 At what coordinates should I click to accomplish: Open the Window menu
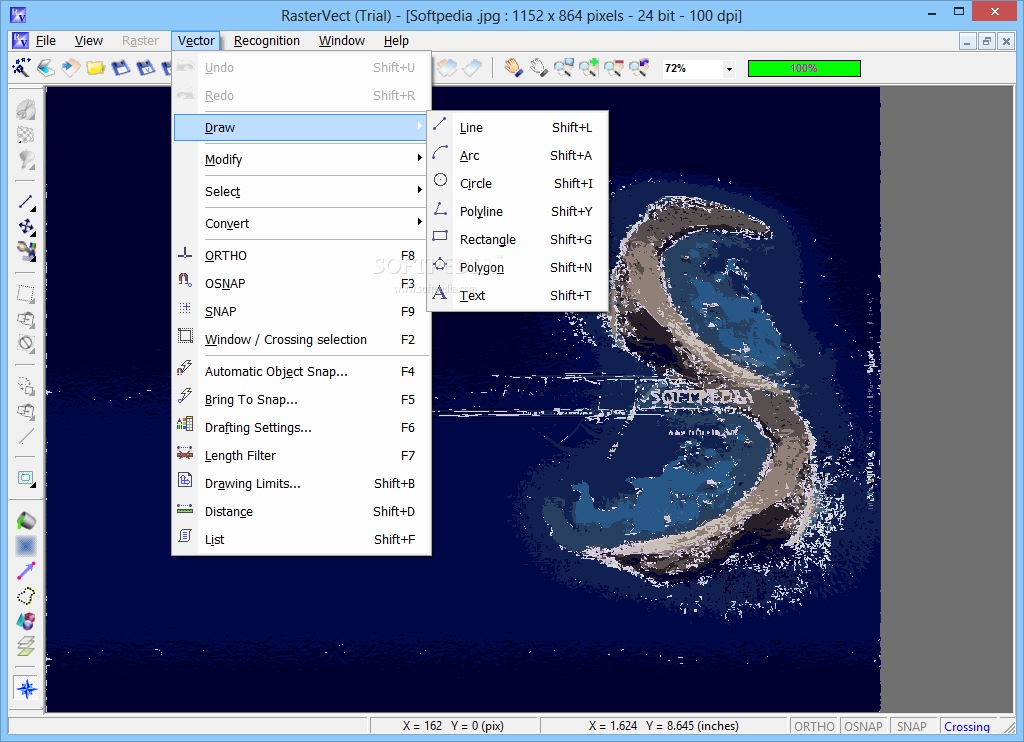pyautogui.click(x=342, y=40)
